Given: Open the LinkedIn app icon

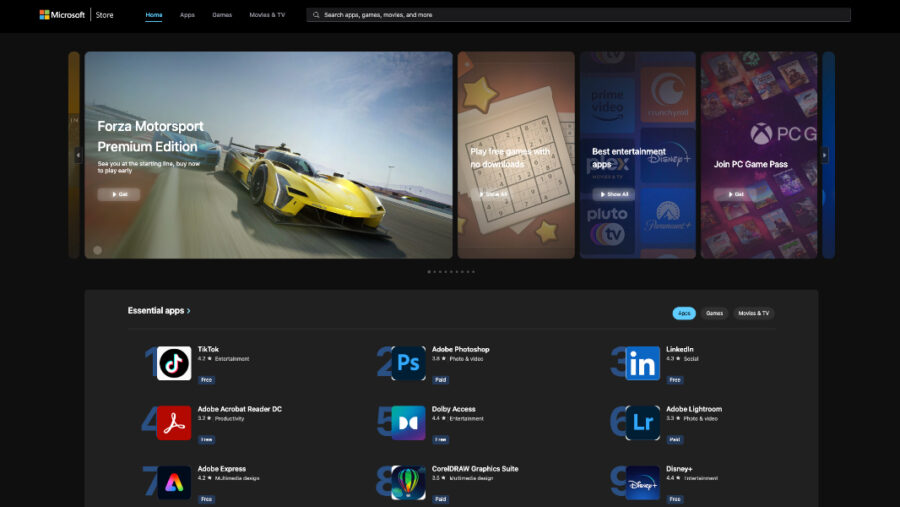Looking at the screenshot, I should 642,363.
